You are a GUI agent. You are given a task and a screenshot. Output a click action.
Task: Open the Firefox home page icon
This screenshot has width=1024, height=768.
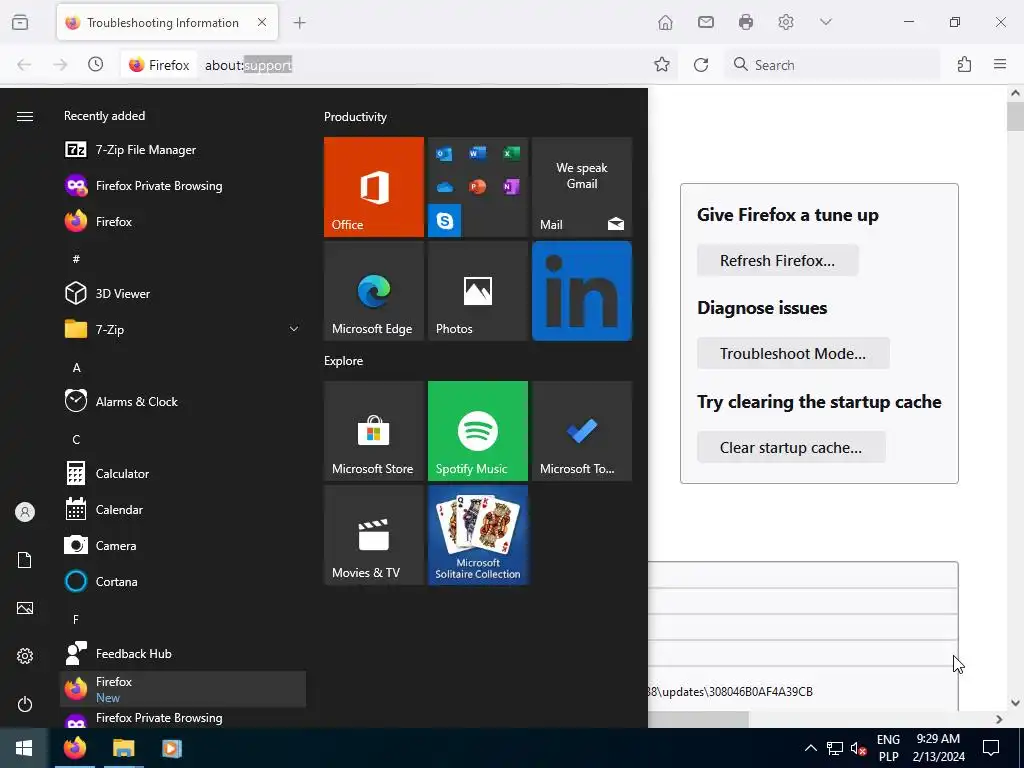tap(665, 23)
